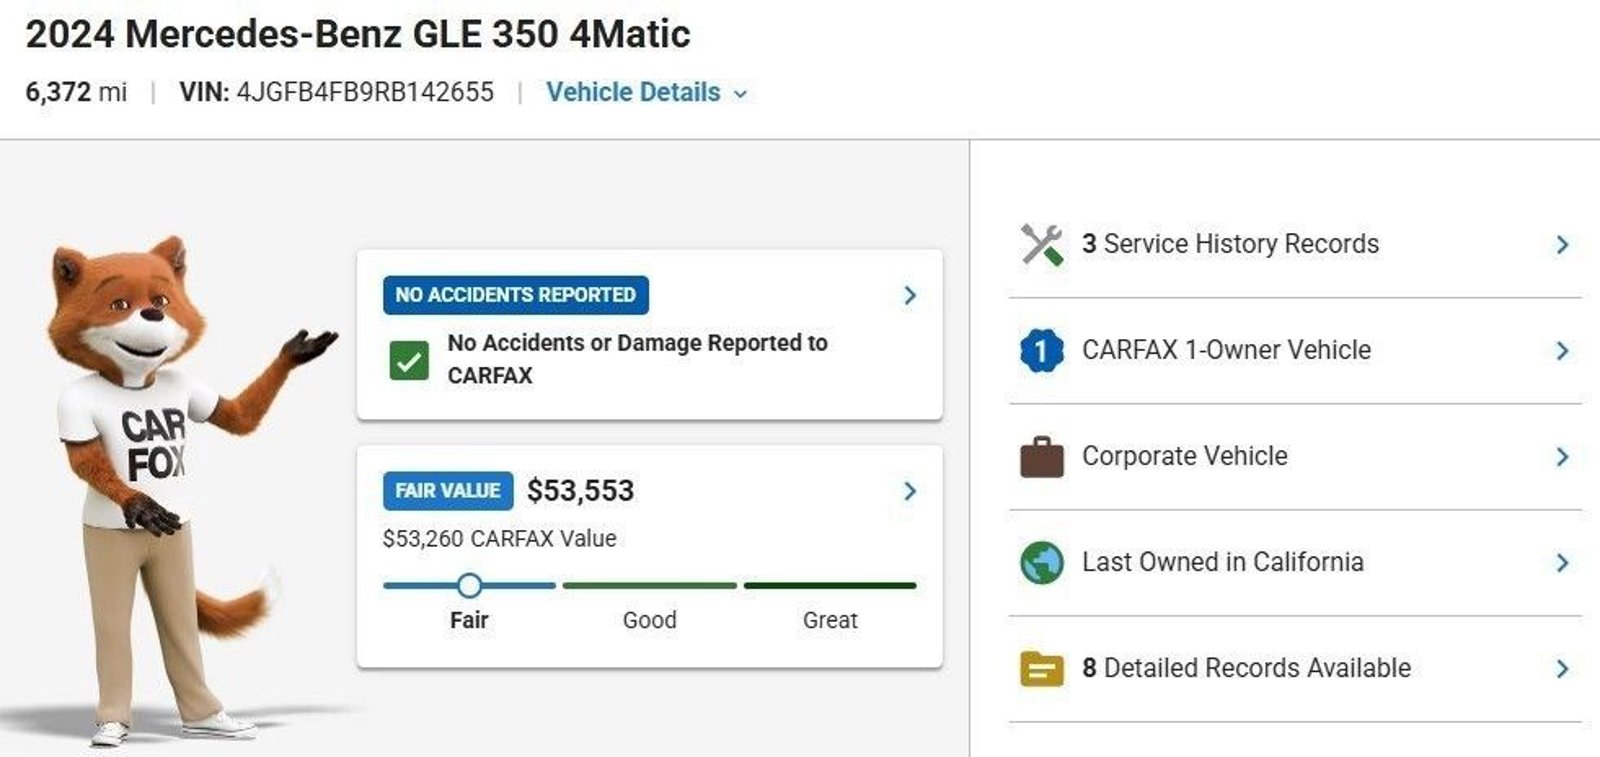The width and height of the screenshot is (1600, 757).
Task: Expand the Last Owned in California arrow
Action: (x=1562, y=563)
